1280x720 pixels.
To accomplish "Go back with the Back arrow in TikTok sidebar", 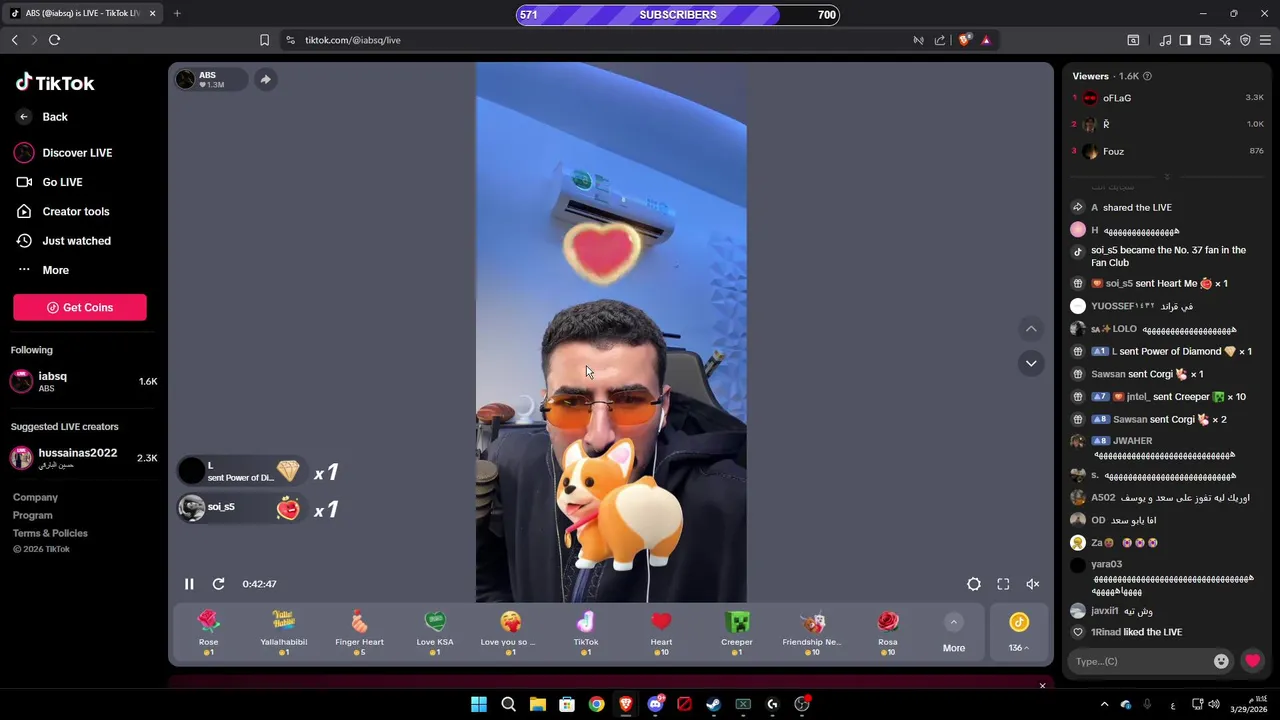I will (x=24, y=117).
